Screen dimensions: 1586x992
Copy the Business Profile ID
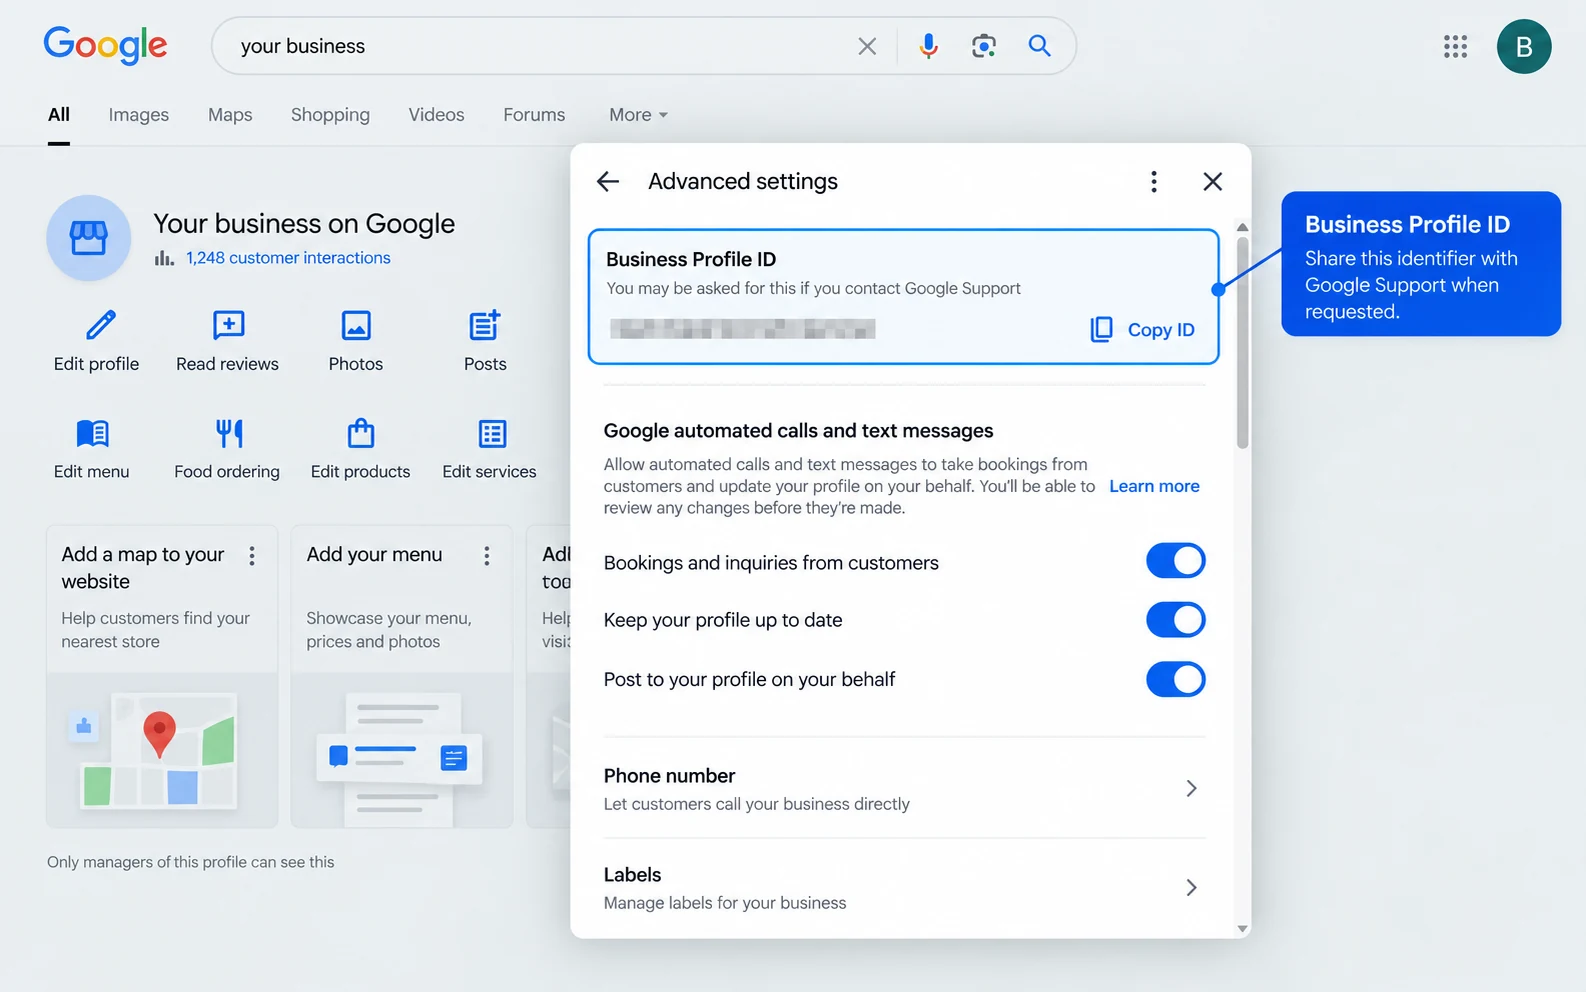(1142, 330)
